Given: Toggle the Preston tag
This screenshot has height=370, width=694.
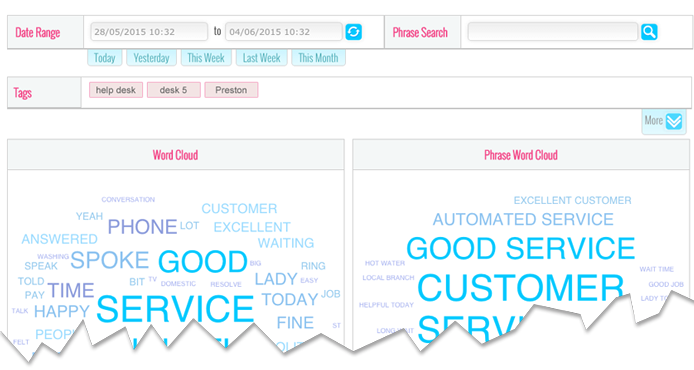Looking at the screenshot, I should click(231, 90).
